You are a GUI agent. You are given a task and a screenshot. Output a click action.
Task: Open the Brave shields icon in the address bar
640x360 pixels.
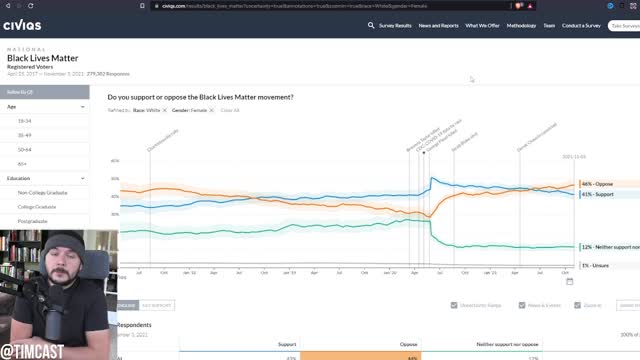(x=518, y=6)
